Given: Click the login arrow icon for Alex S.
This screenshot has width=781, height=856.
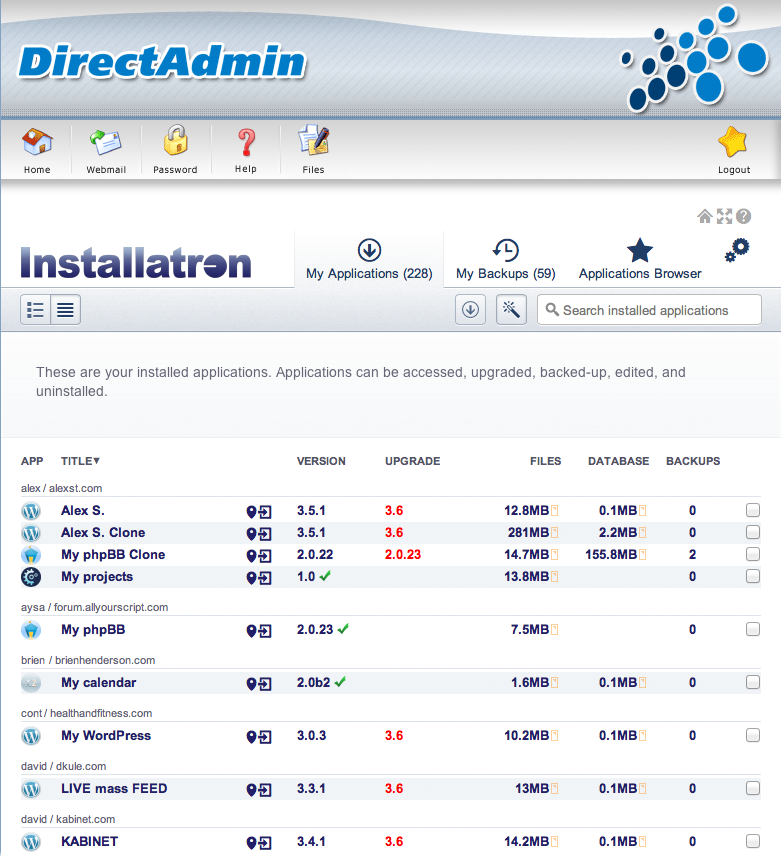Looking at the screenshot, I should pyautogui.click(x=265, y=512).
